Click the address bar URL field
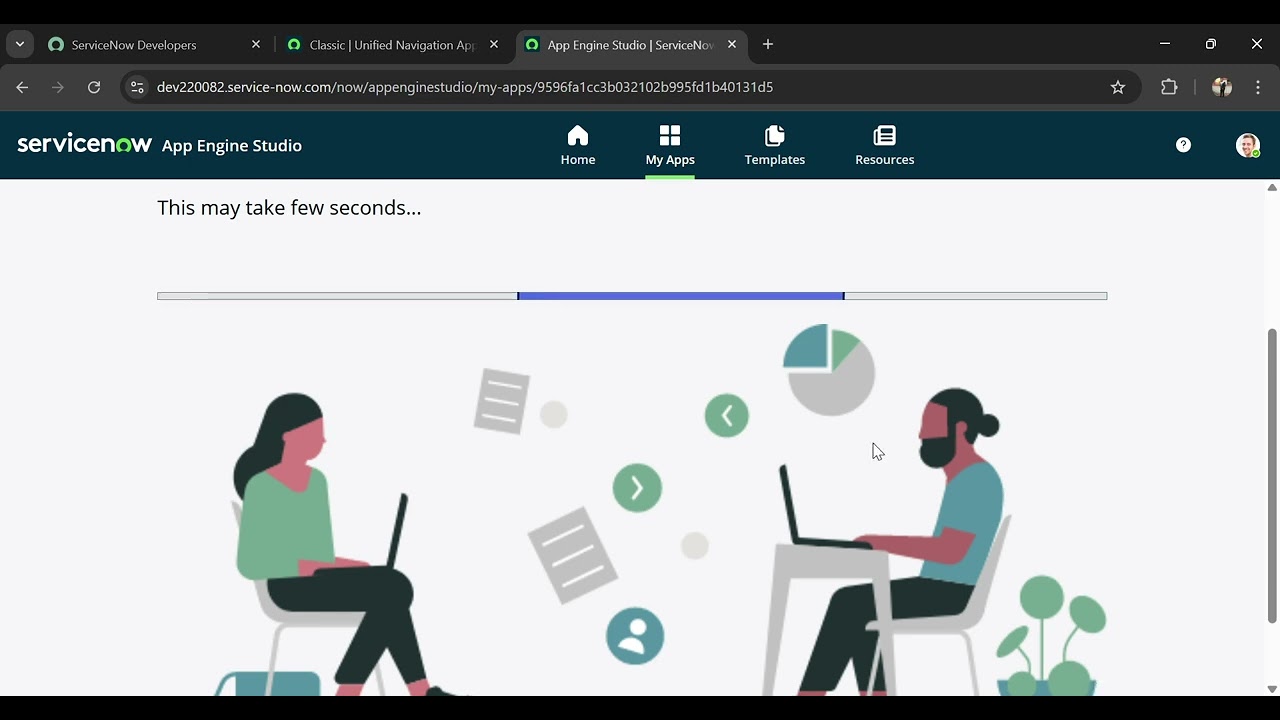The height and width of the screenshot is (720, 1280). 630,87
